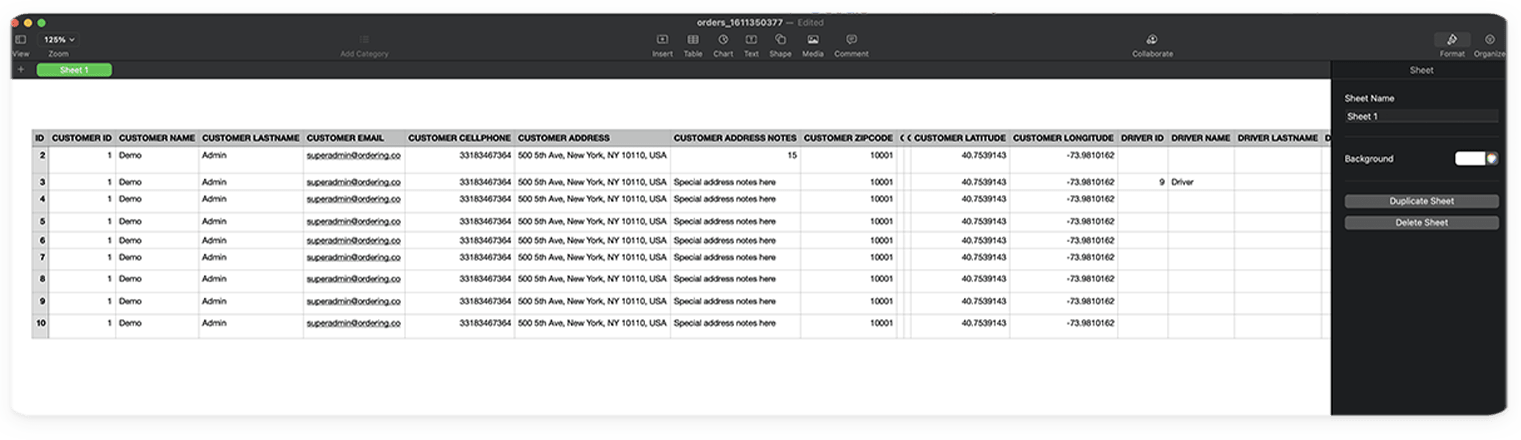Click the Sheet inspector tab header
Image resolution: width=1521 pixels, height=440 pixels.
pyautogui.click(x=1421, y=70)
